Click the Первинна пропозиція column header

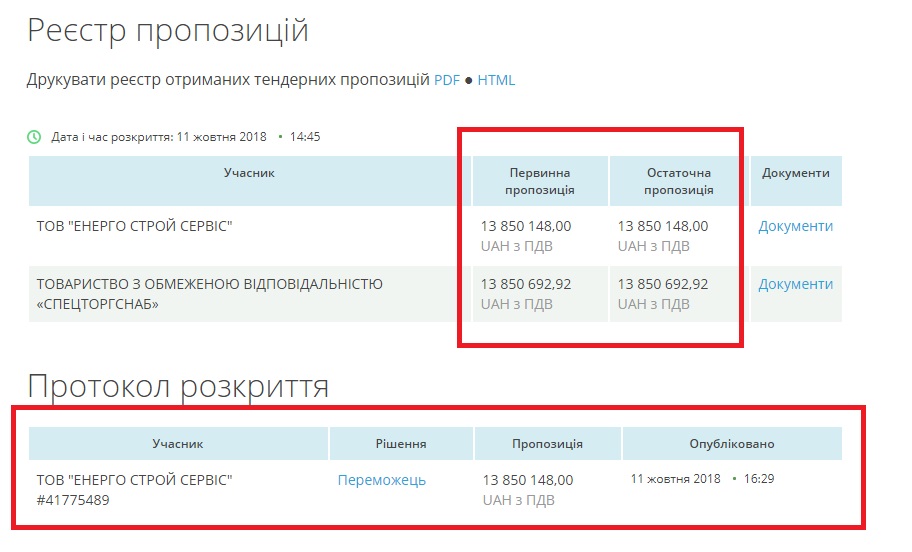pyautogui.click(x=539, y=181)
